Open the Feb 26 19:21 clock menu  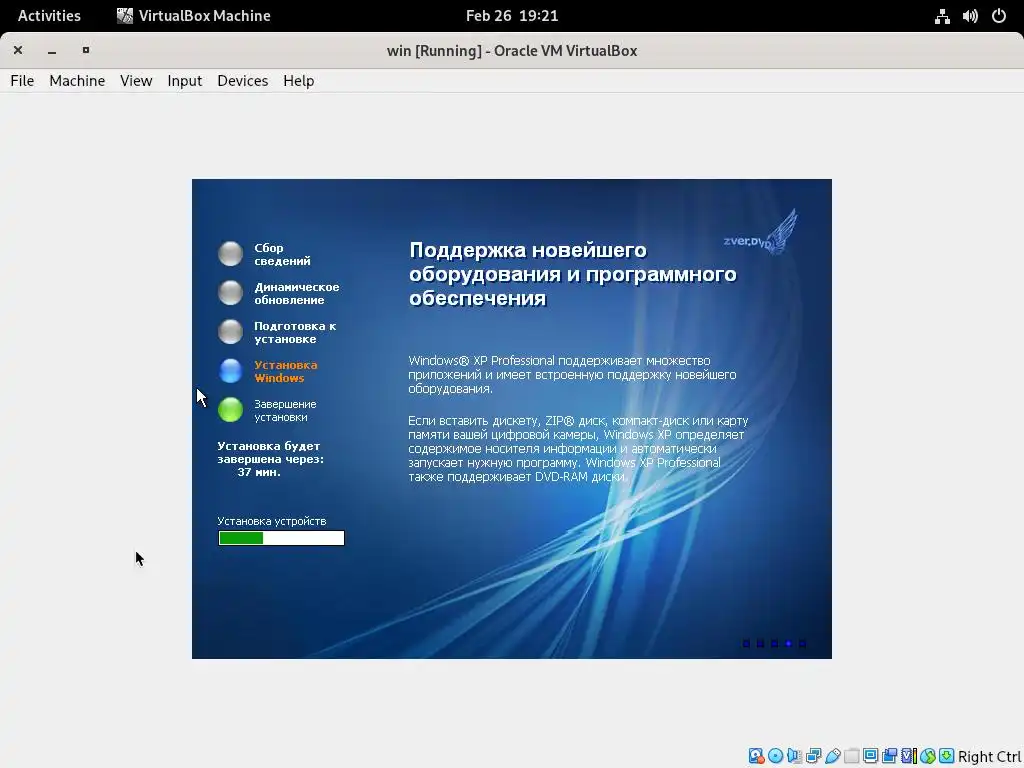512,16
